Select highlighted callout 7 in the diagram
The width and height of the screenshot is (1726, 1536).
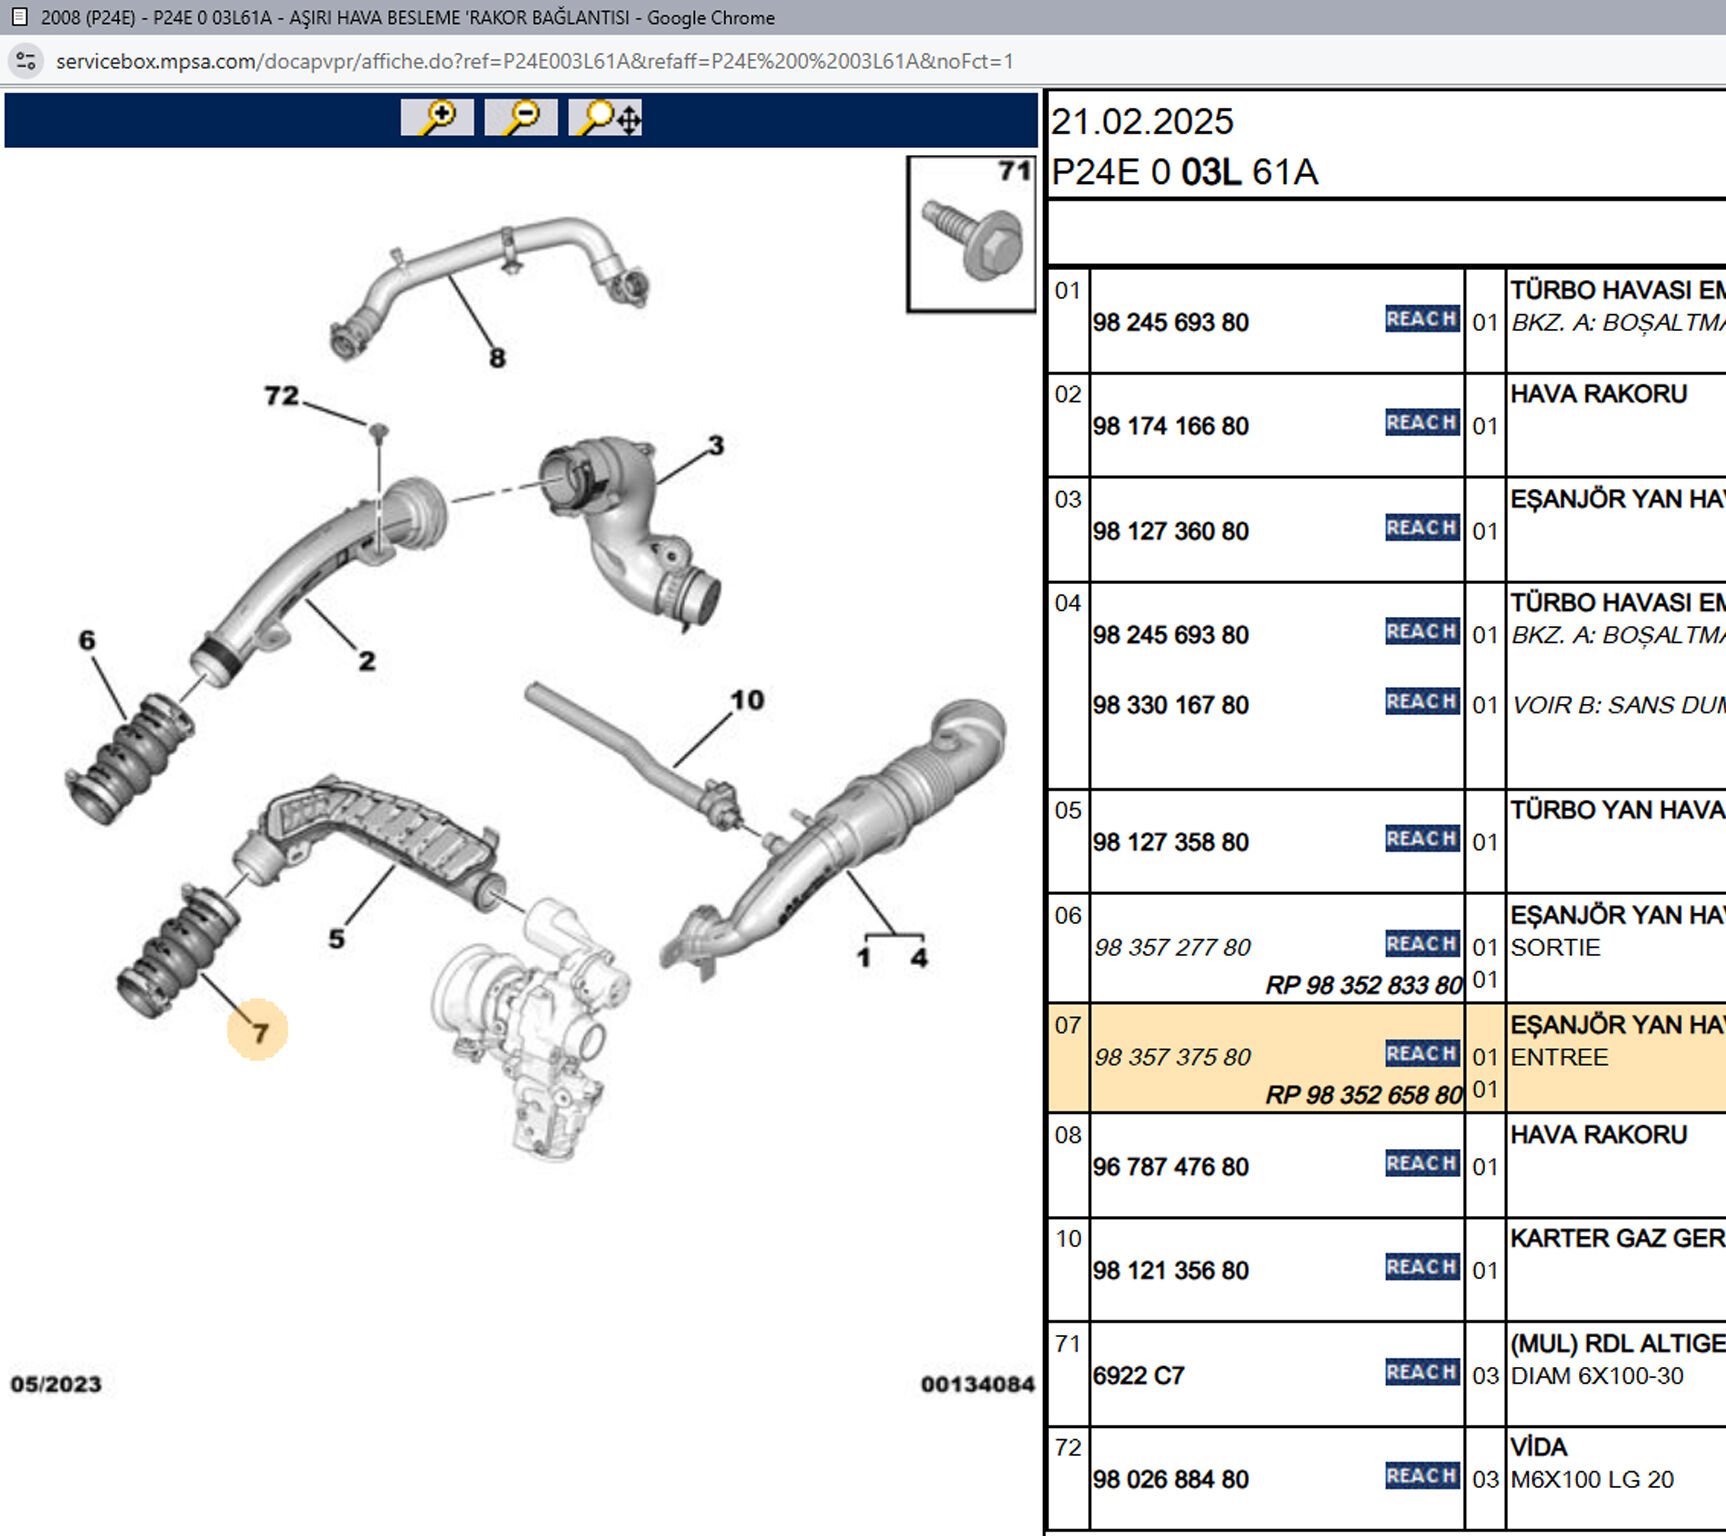tap(258, 1031)
